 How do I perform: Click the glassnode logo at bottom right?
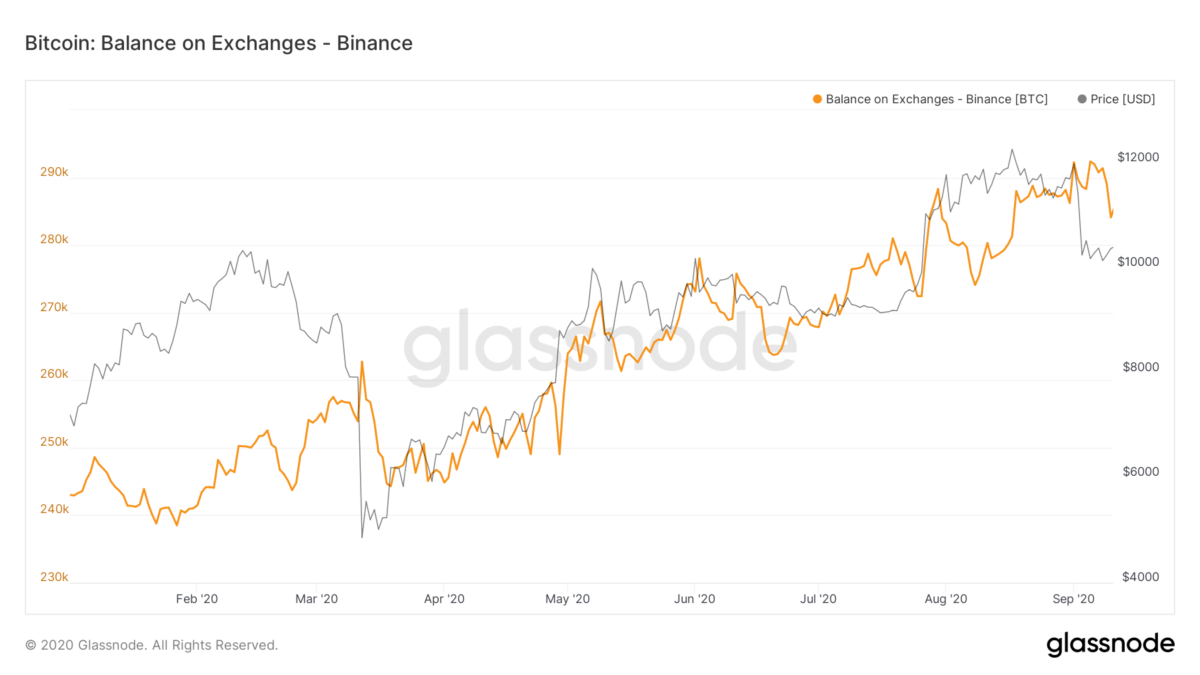tap(1110, 645)
